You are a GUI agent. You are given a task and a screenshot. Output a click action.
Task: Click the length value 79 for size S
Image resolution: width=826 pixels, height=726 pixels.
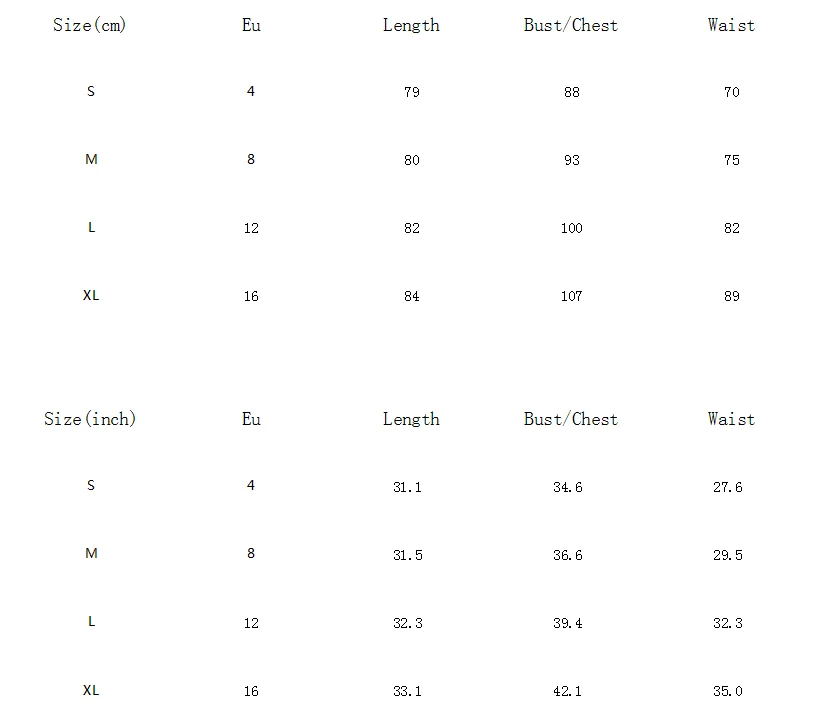[x=411, y=92]
